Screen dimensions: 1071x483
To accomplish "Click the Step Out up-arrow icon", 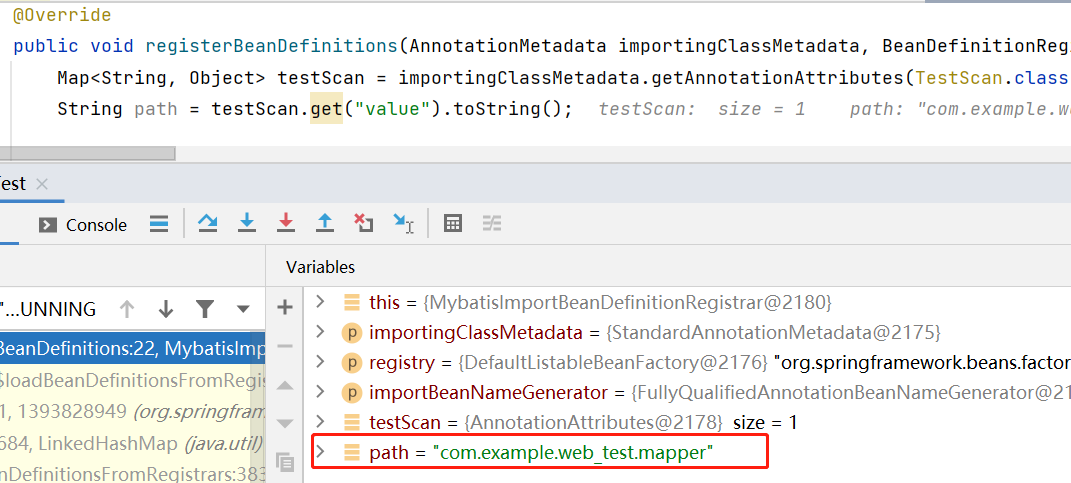I will tap(325, 224).
